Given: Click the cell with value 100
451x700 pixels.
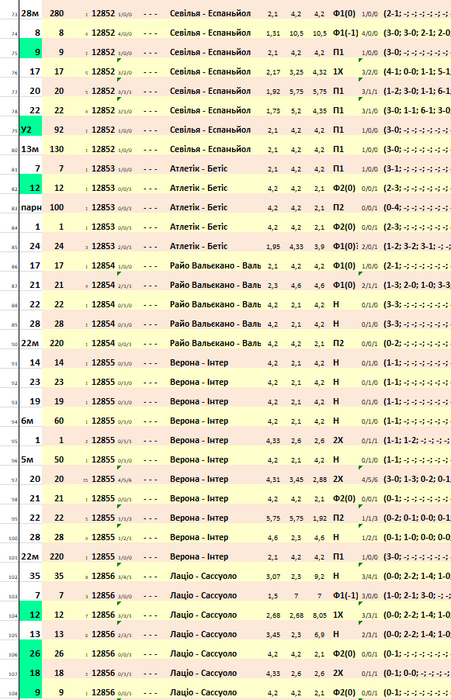Looking at the screenshot, I should (x=57, y=208).
